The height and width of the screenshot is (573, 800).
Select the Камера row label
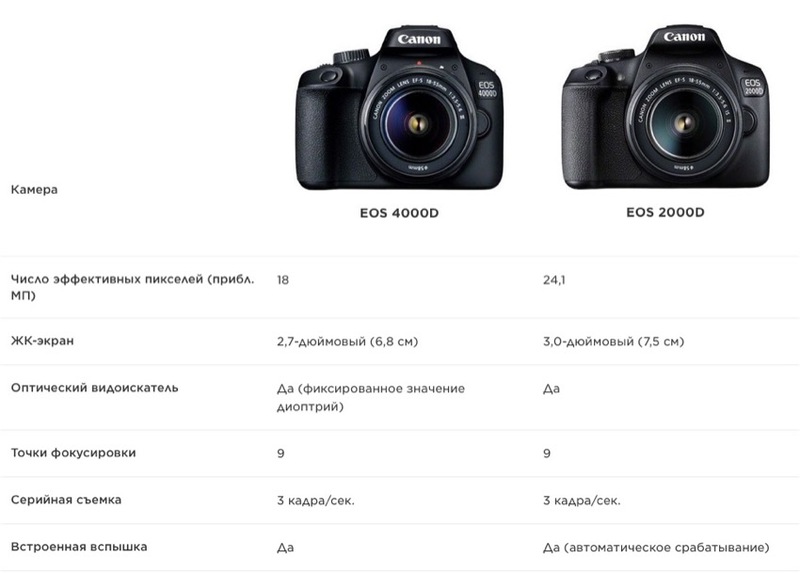[x=34, y=190]
